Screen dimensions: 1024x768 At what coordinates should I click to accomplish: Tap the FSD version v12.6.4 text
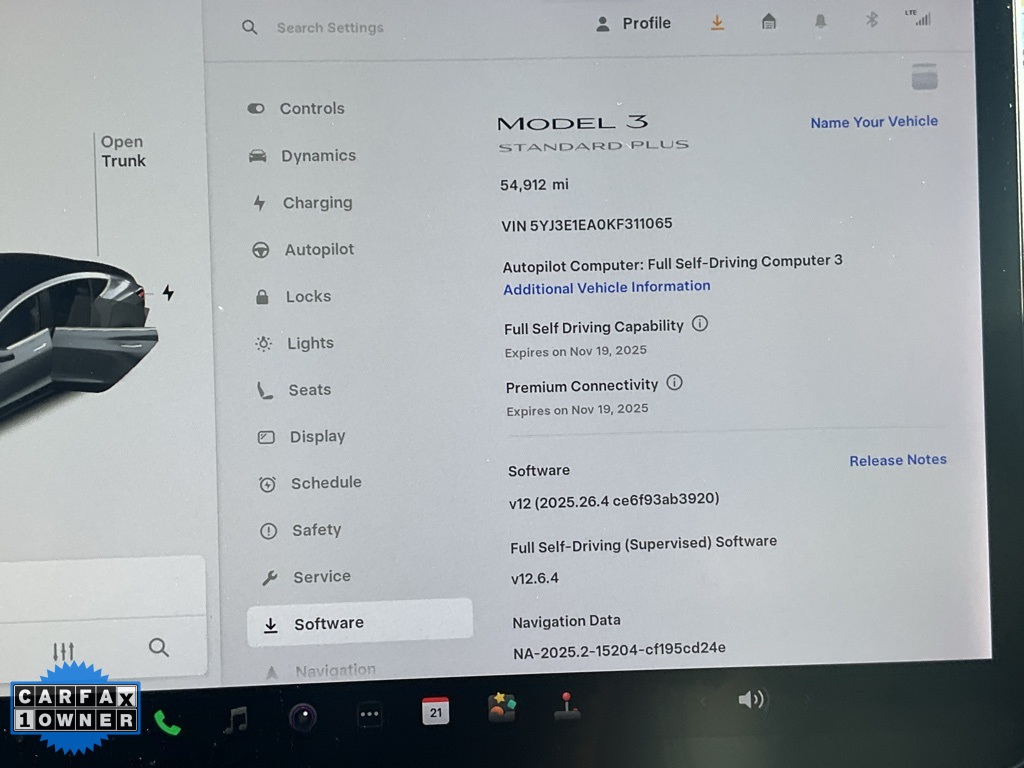pyautogui.click(x=534, y=579)
